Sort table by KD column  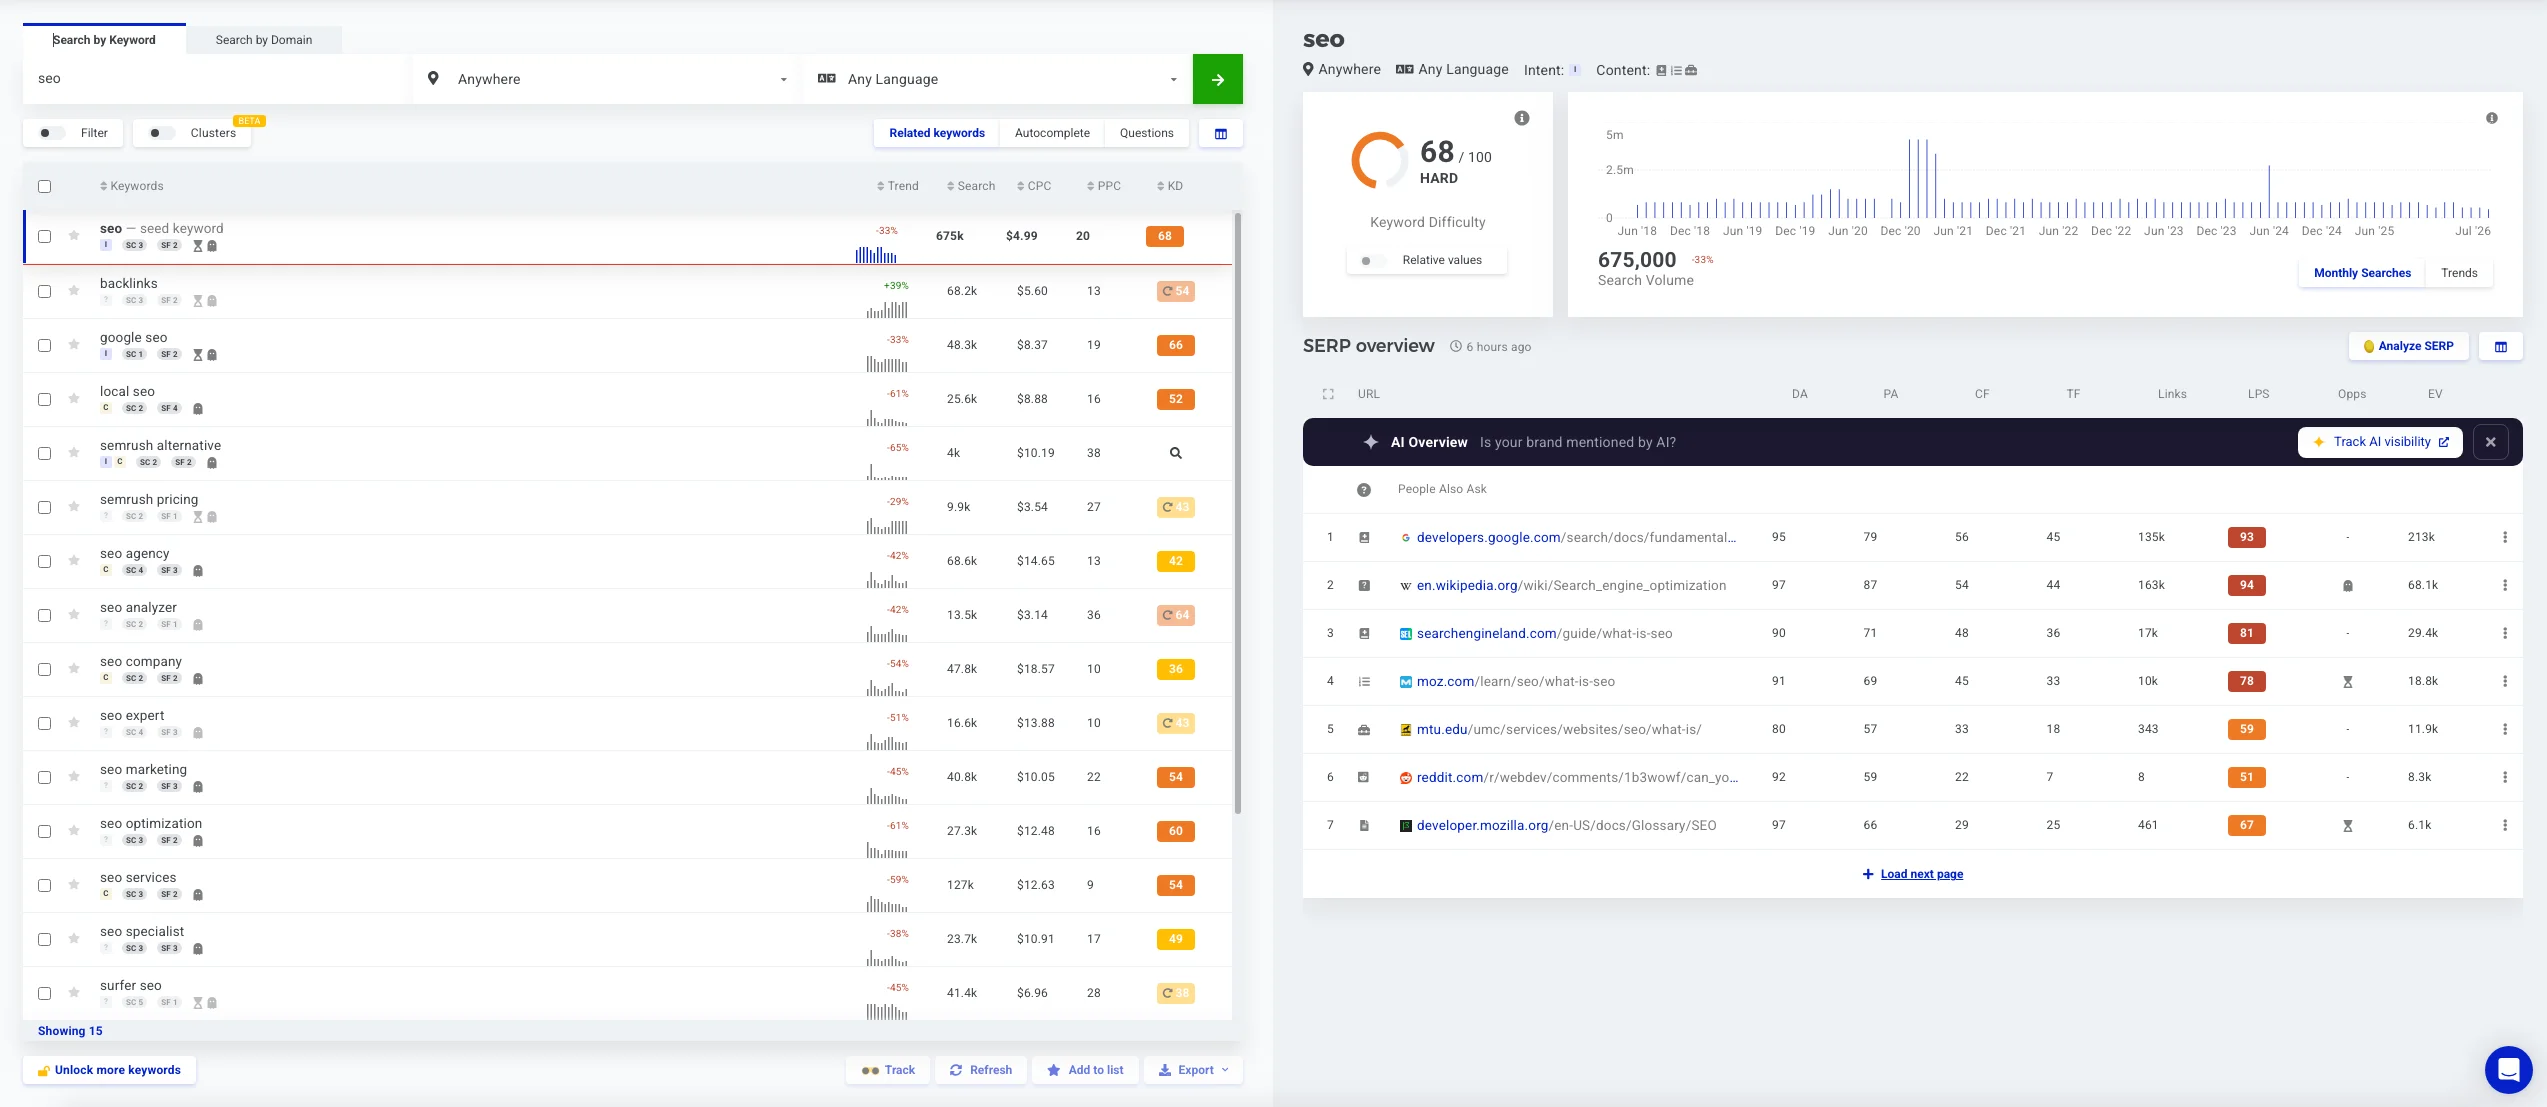(1170, 186)
